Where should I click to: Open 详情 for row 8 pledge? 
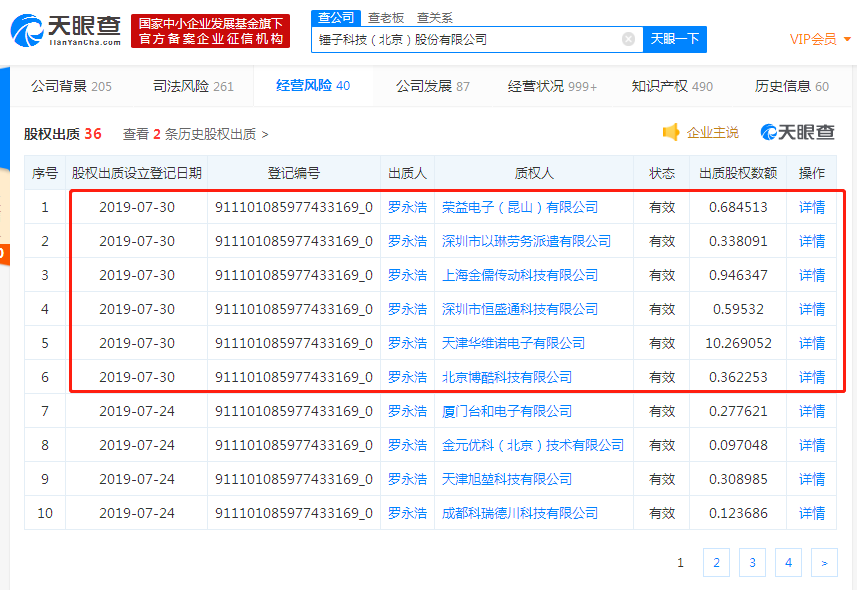coord(812,445)
